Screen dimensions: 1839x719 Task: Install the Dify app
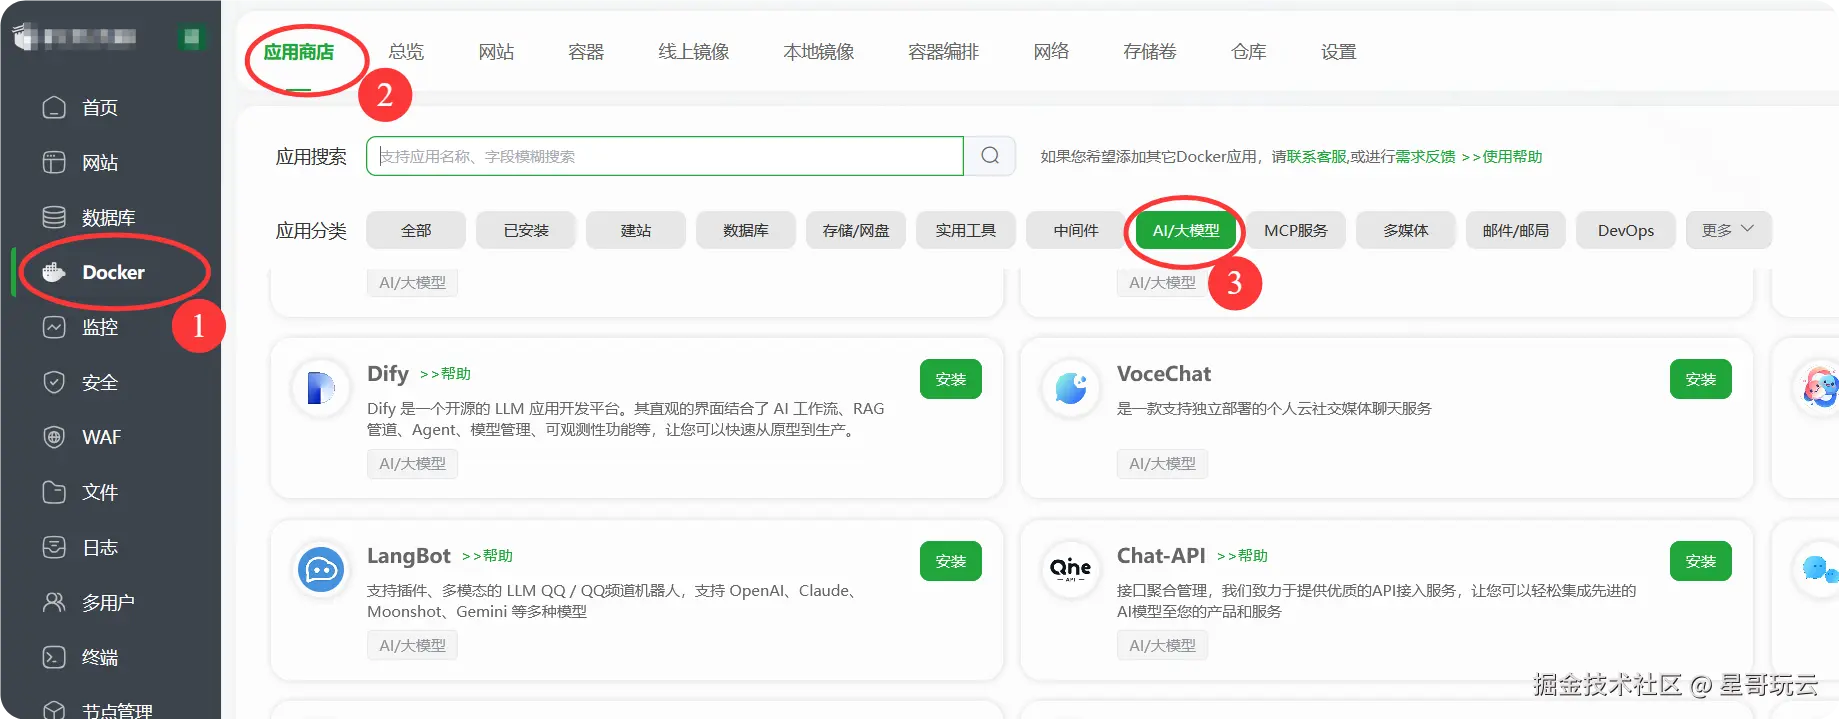pos(951,379)
